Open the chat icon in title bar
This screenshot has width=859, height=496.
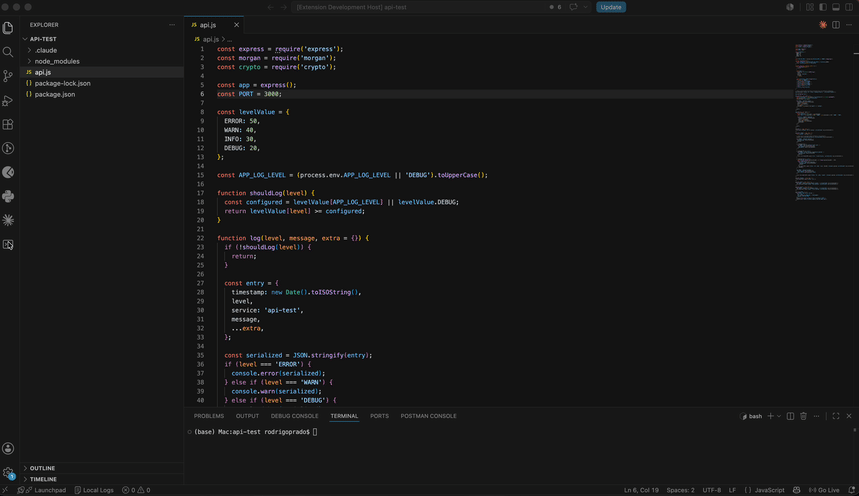click(x=573, y=7)
